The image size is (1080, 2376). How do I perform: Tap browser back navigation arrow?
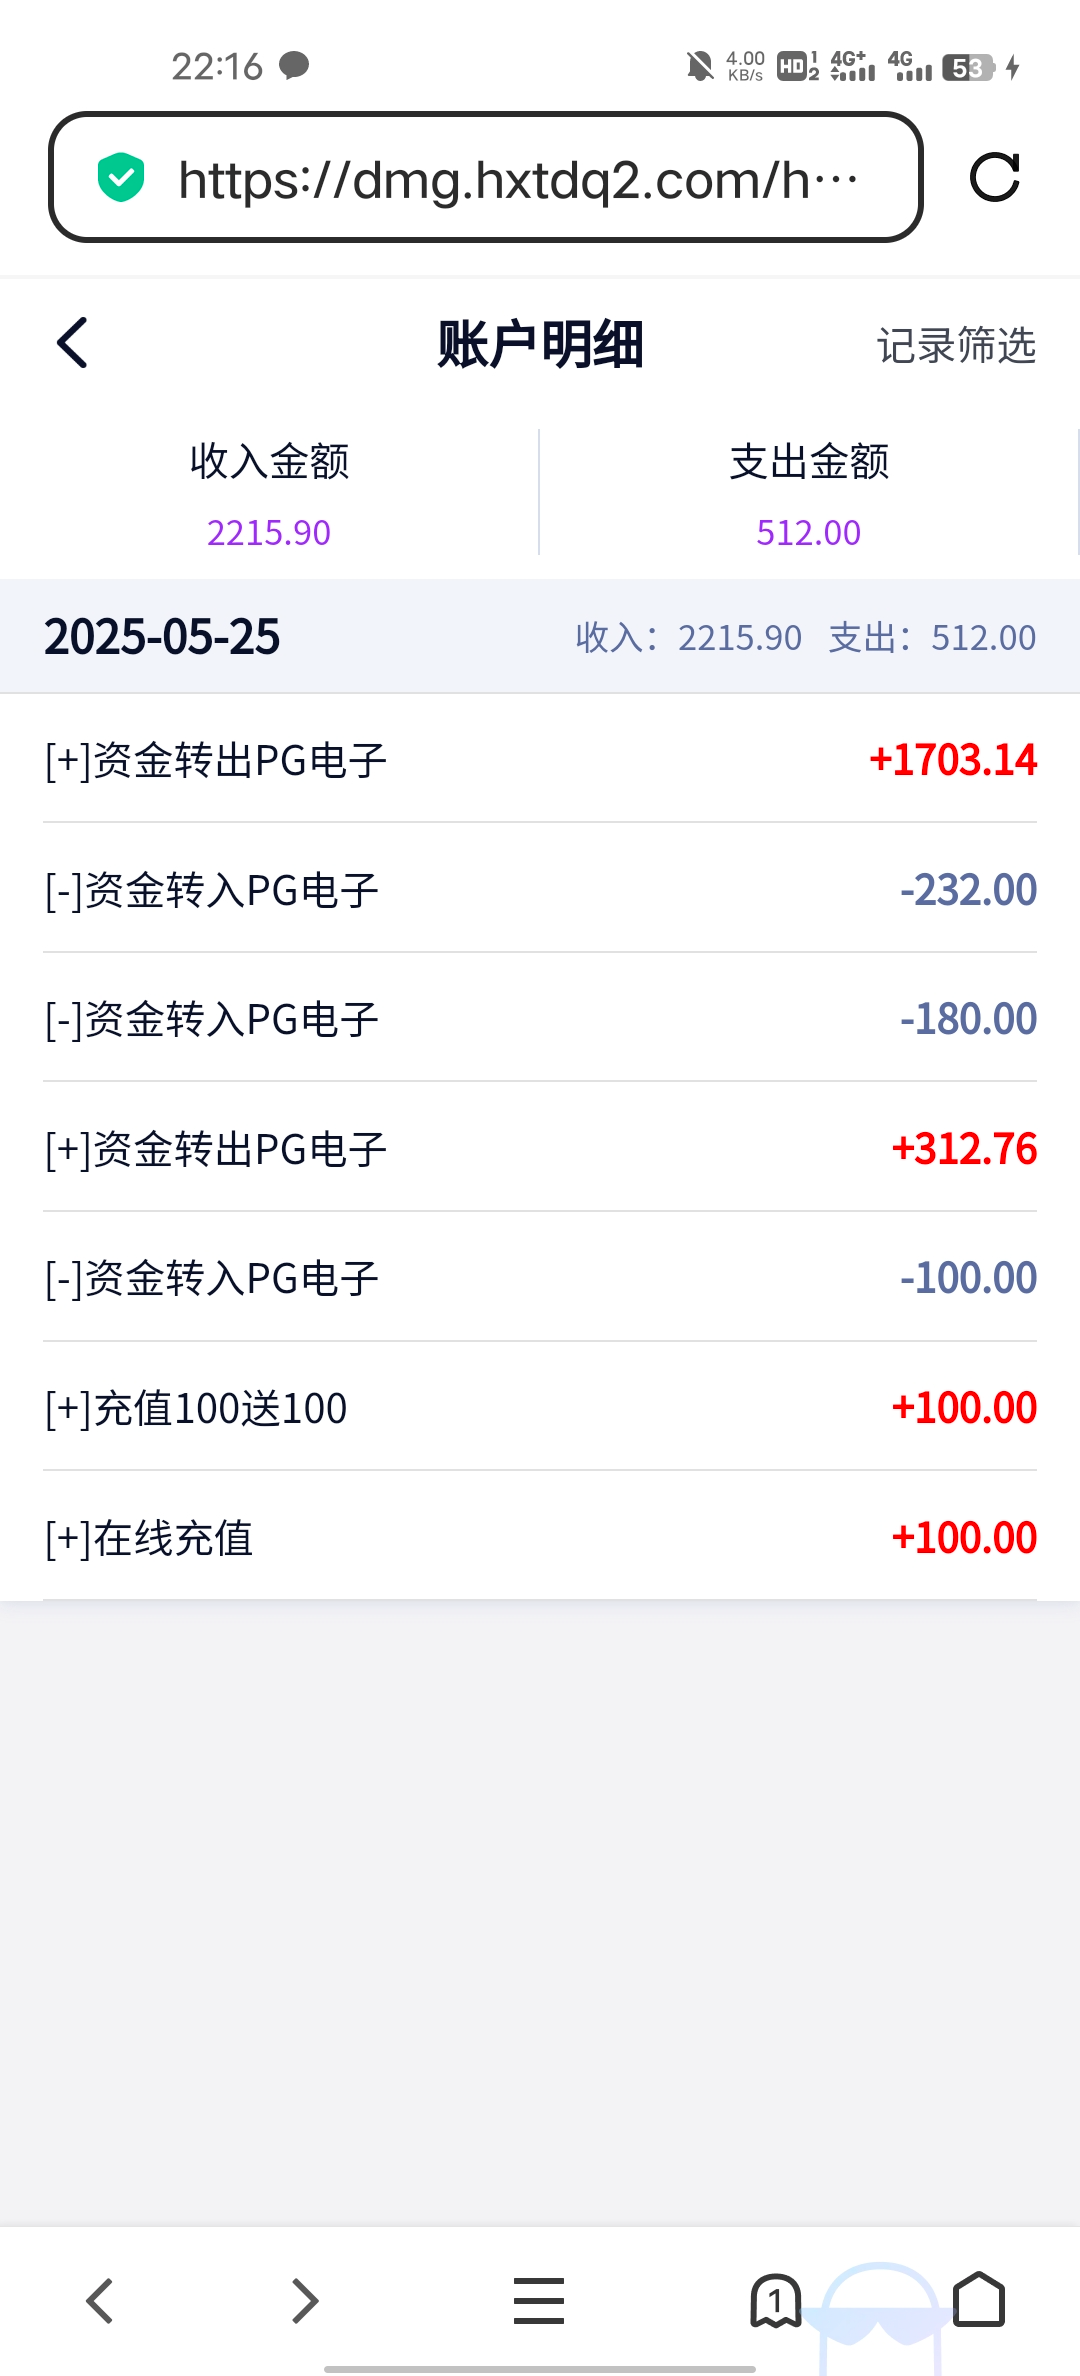point(99,2301)
